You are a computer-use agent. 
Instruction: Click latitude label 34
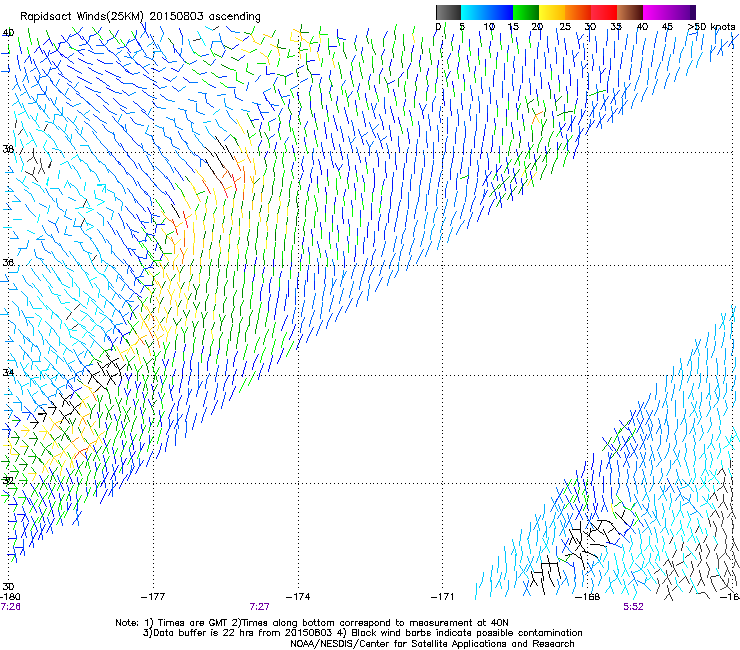point(8,373)
